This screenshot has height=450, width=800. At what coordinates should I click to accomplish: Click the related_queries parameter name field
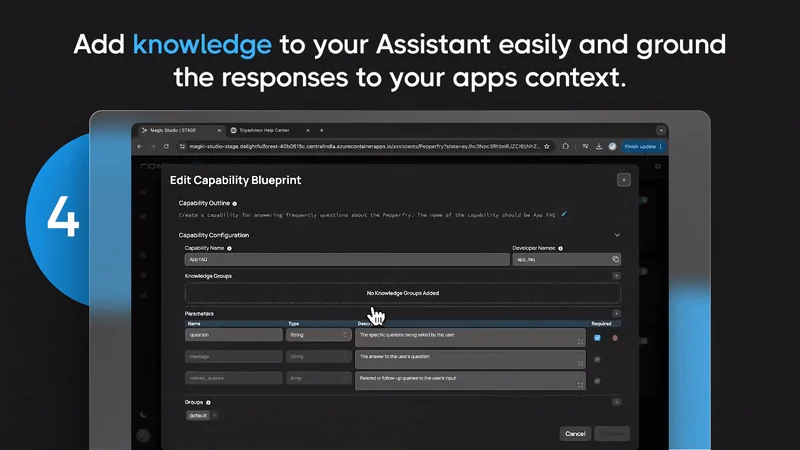233,378
